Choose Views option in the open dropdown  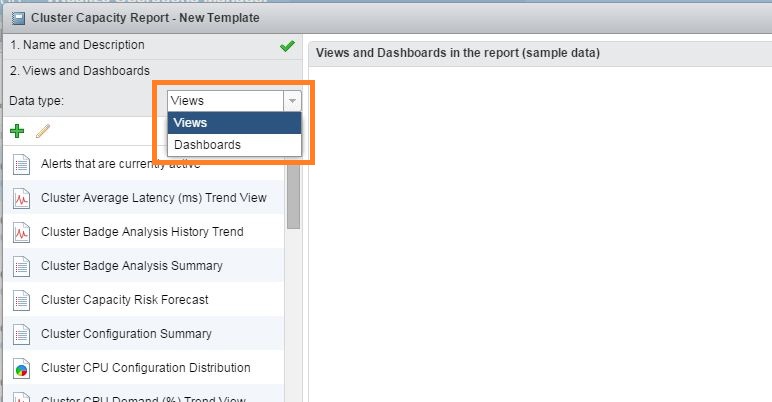point(190,123)
